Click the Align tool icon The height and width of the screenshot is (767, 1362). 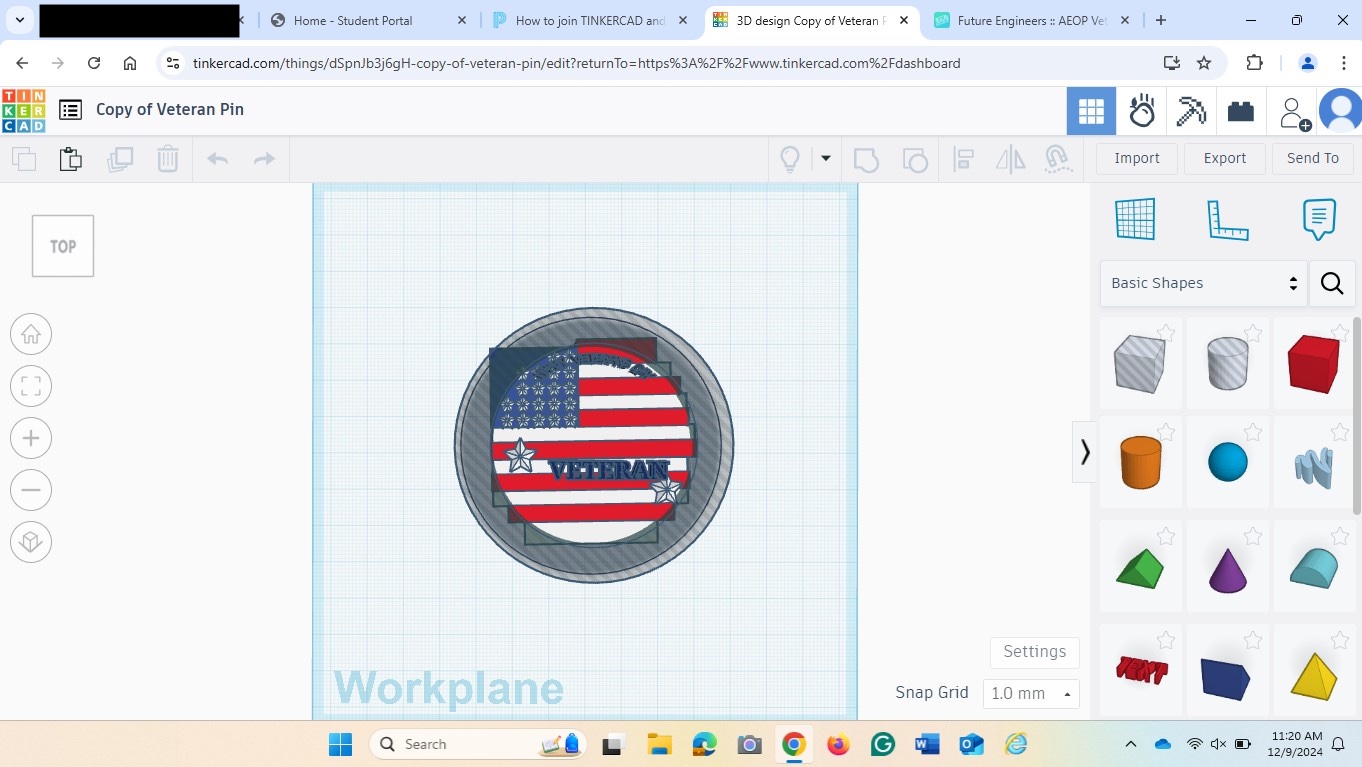(964, 159)
